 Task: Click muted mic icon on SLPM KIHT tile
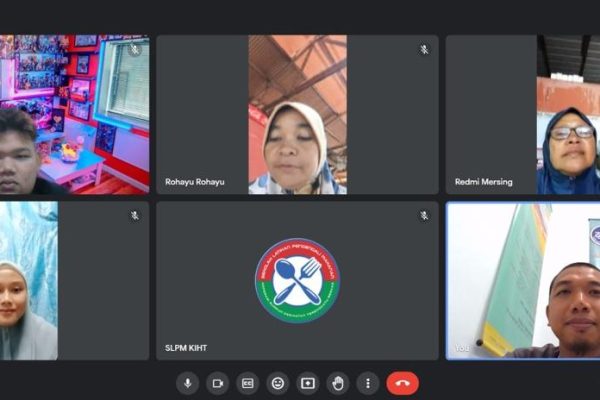point(424,215)
